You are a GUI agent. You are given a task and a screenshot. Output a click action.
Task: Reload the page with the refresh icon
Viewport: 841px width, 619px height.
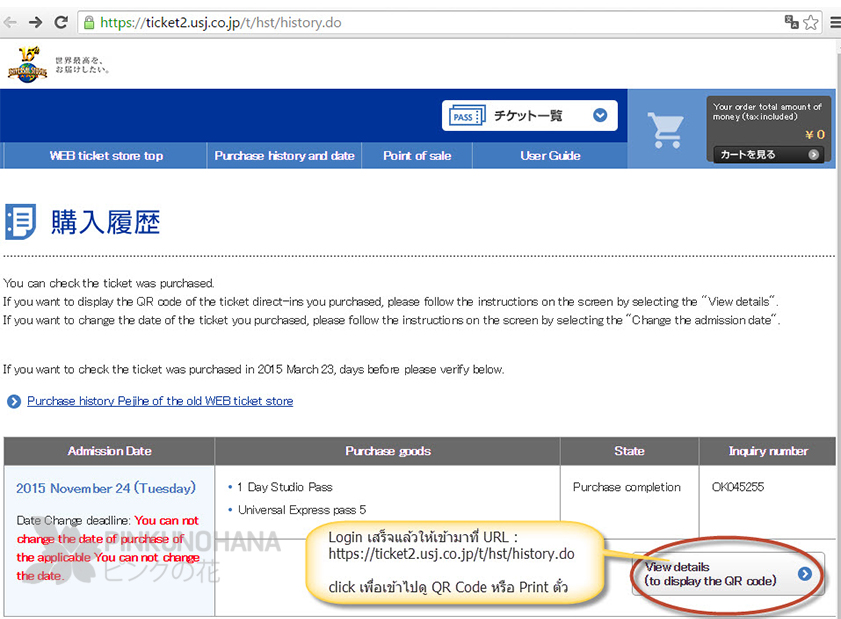tap(61, 22)
